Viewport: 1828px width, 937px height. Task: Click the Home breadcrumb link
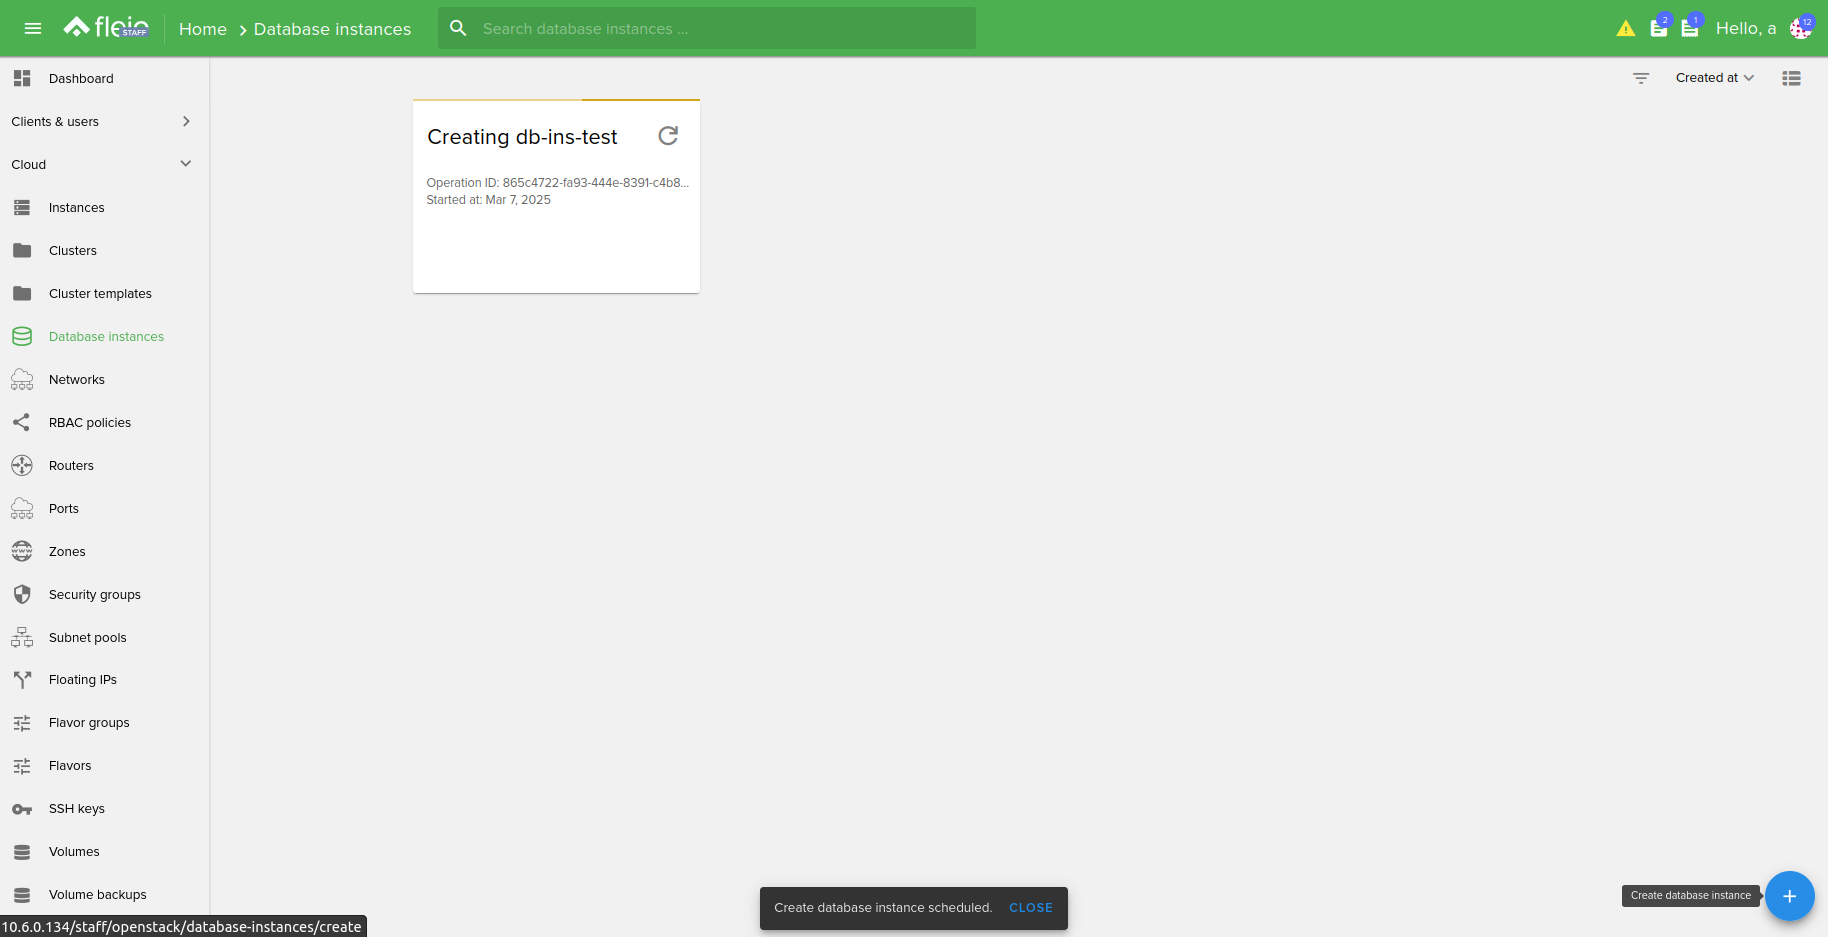[202, 29]
